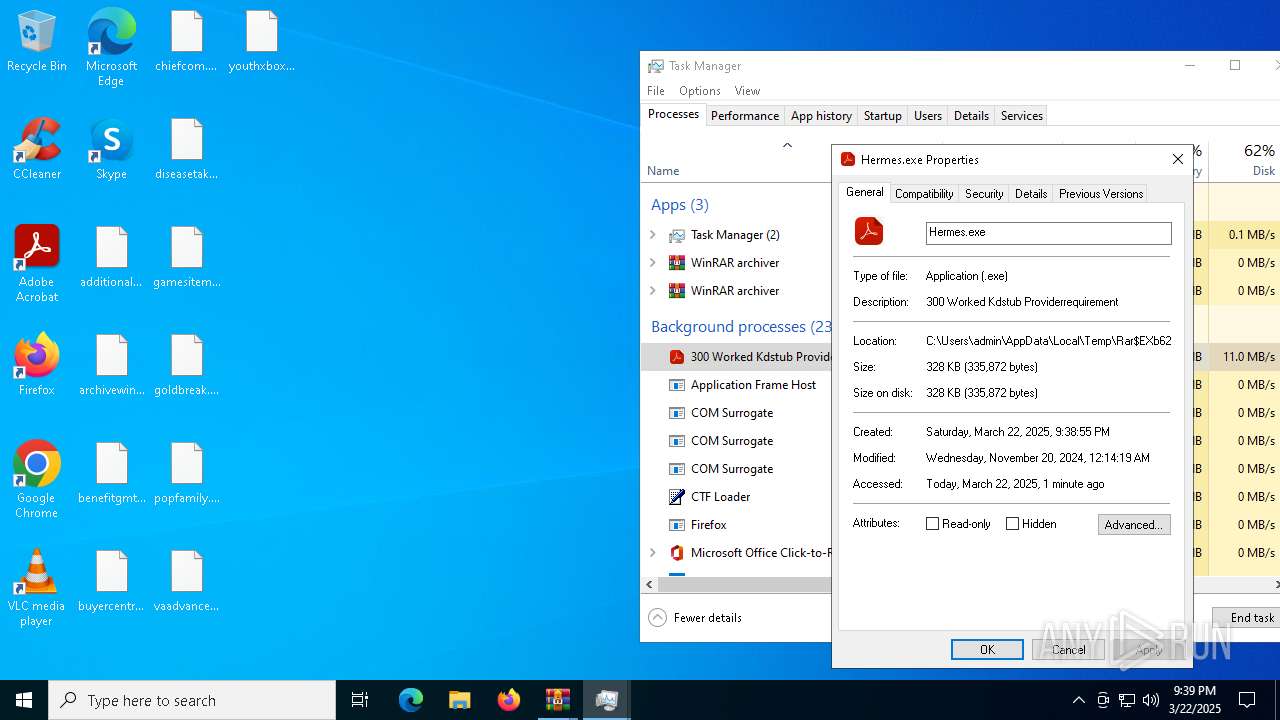This screenshot has width=1280, height=720.
Task: Close the Hermes.exe Properties dialog
Action: click(1178, 159)
